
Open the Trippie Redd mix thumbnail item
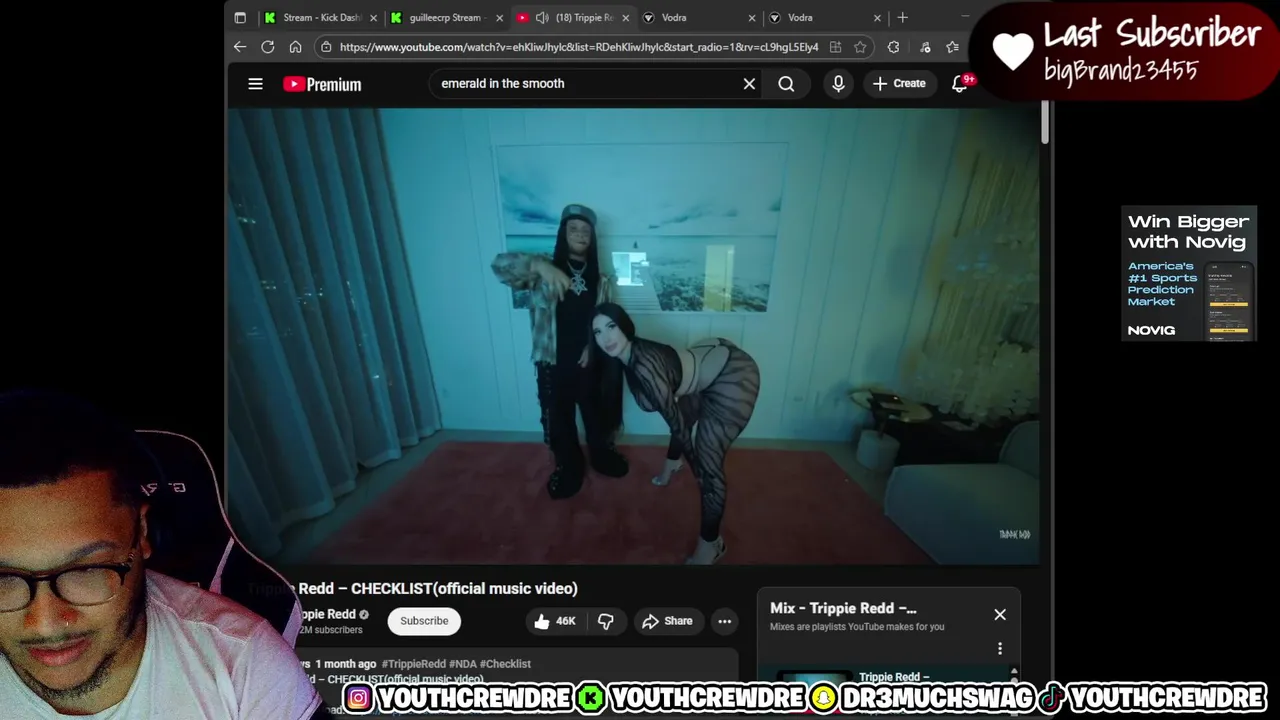click(x=815, y=678)
